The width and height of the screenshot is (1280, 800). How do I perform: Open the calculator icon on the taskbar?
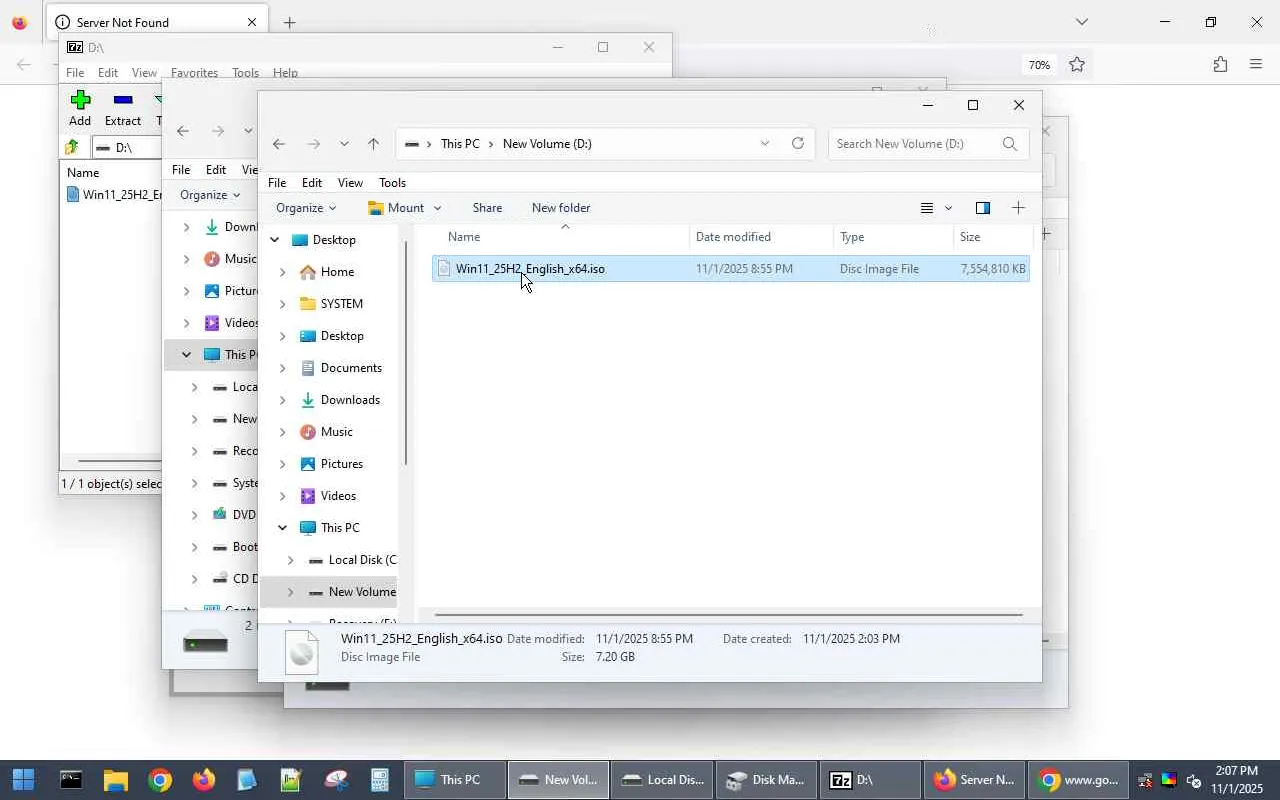(379, 780)
